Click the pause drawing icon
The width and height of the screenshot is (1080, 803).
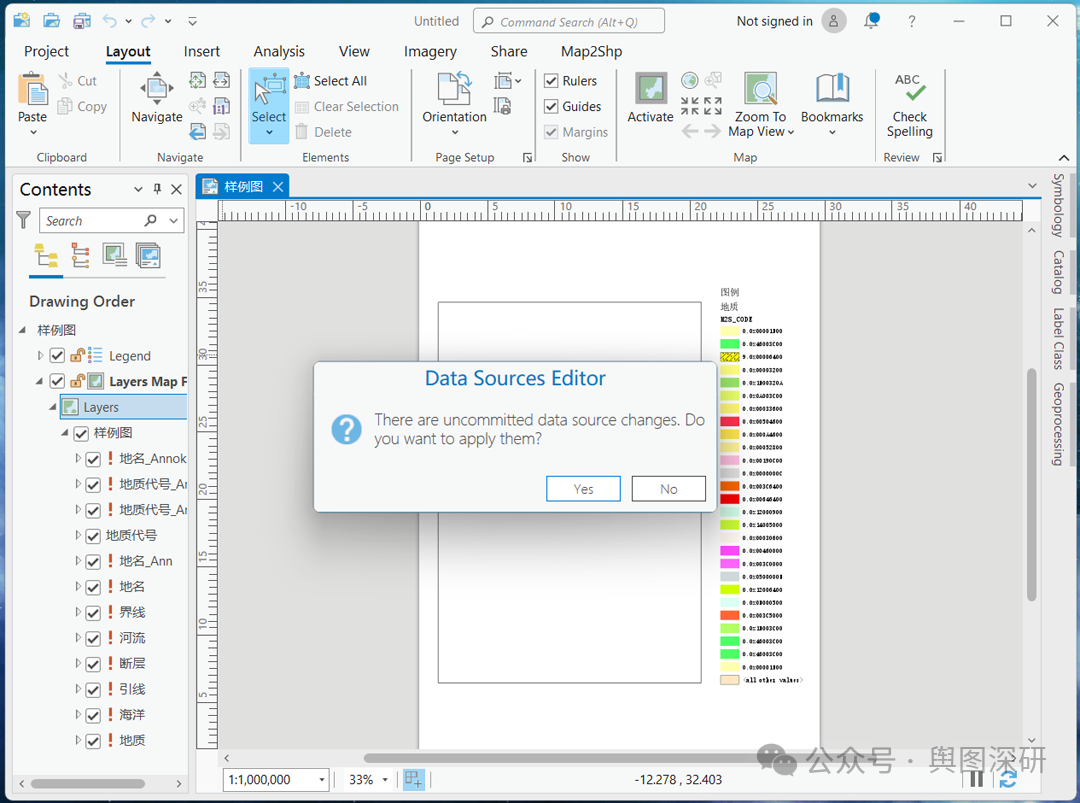[976, 780]
